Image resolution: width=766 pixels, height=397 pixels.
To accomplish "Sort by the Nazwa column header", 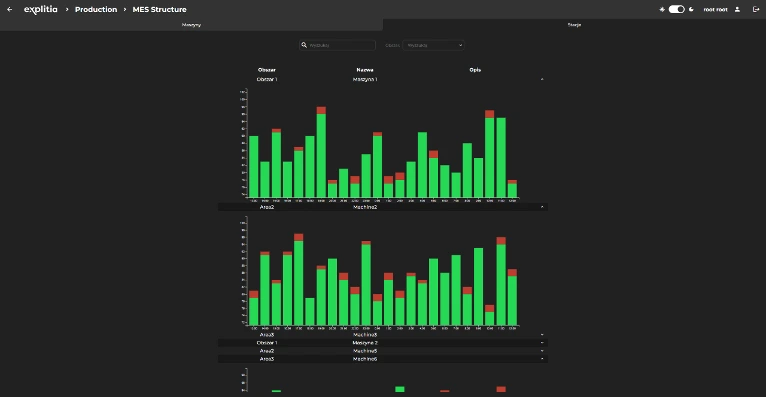I will (x=365, y=70).
